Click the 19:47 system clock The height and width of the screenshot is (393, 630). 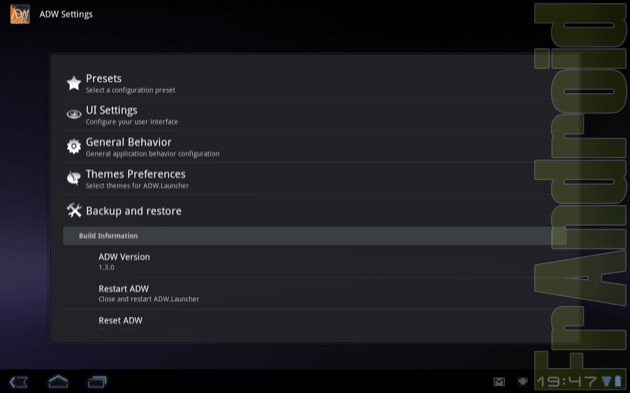click(x=568, y=382)
